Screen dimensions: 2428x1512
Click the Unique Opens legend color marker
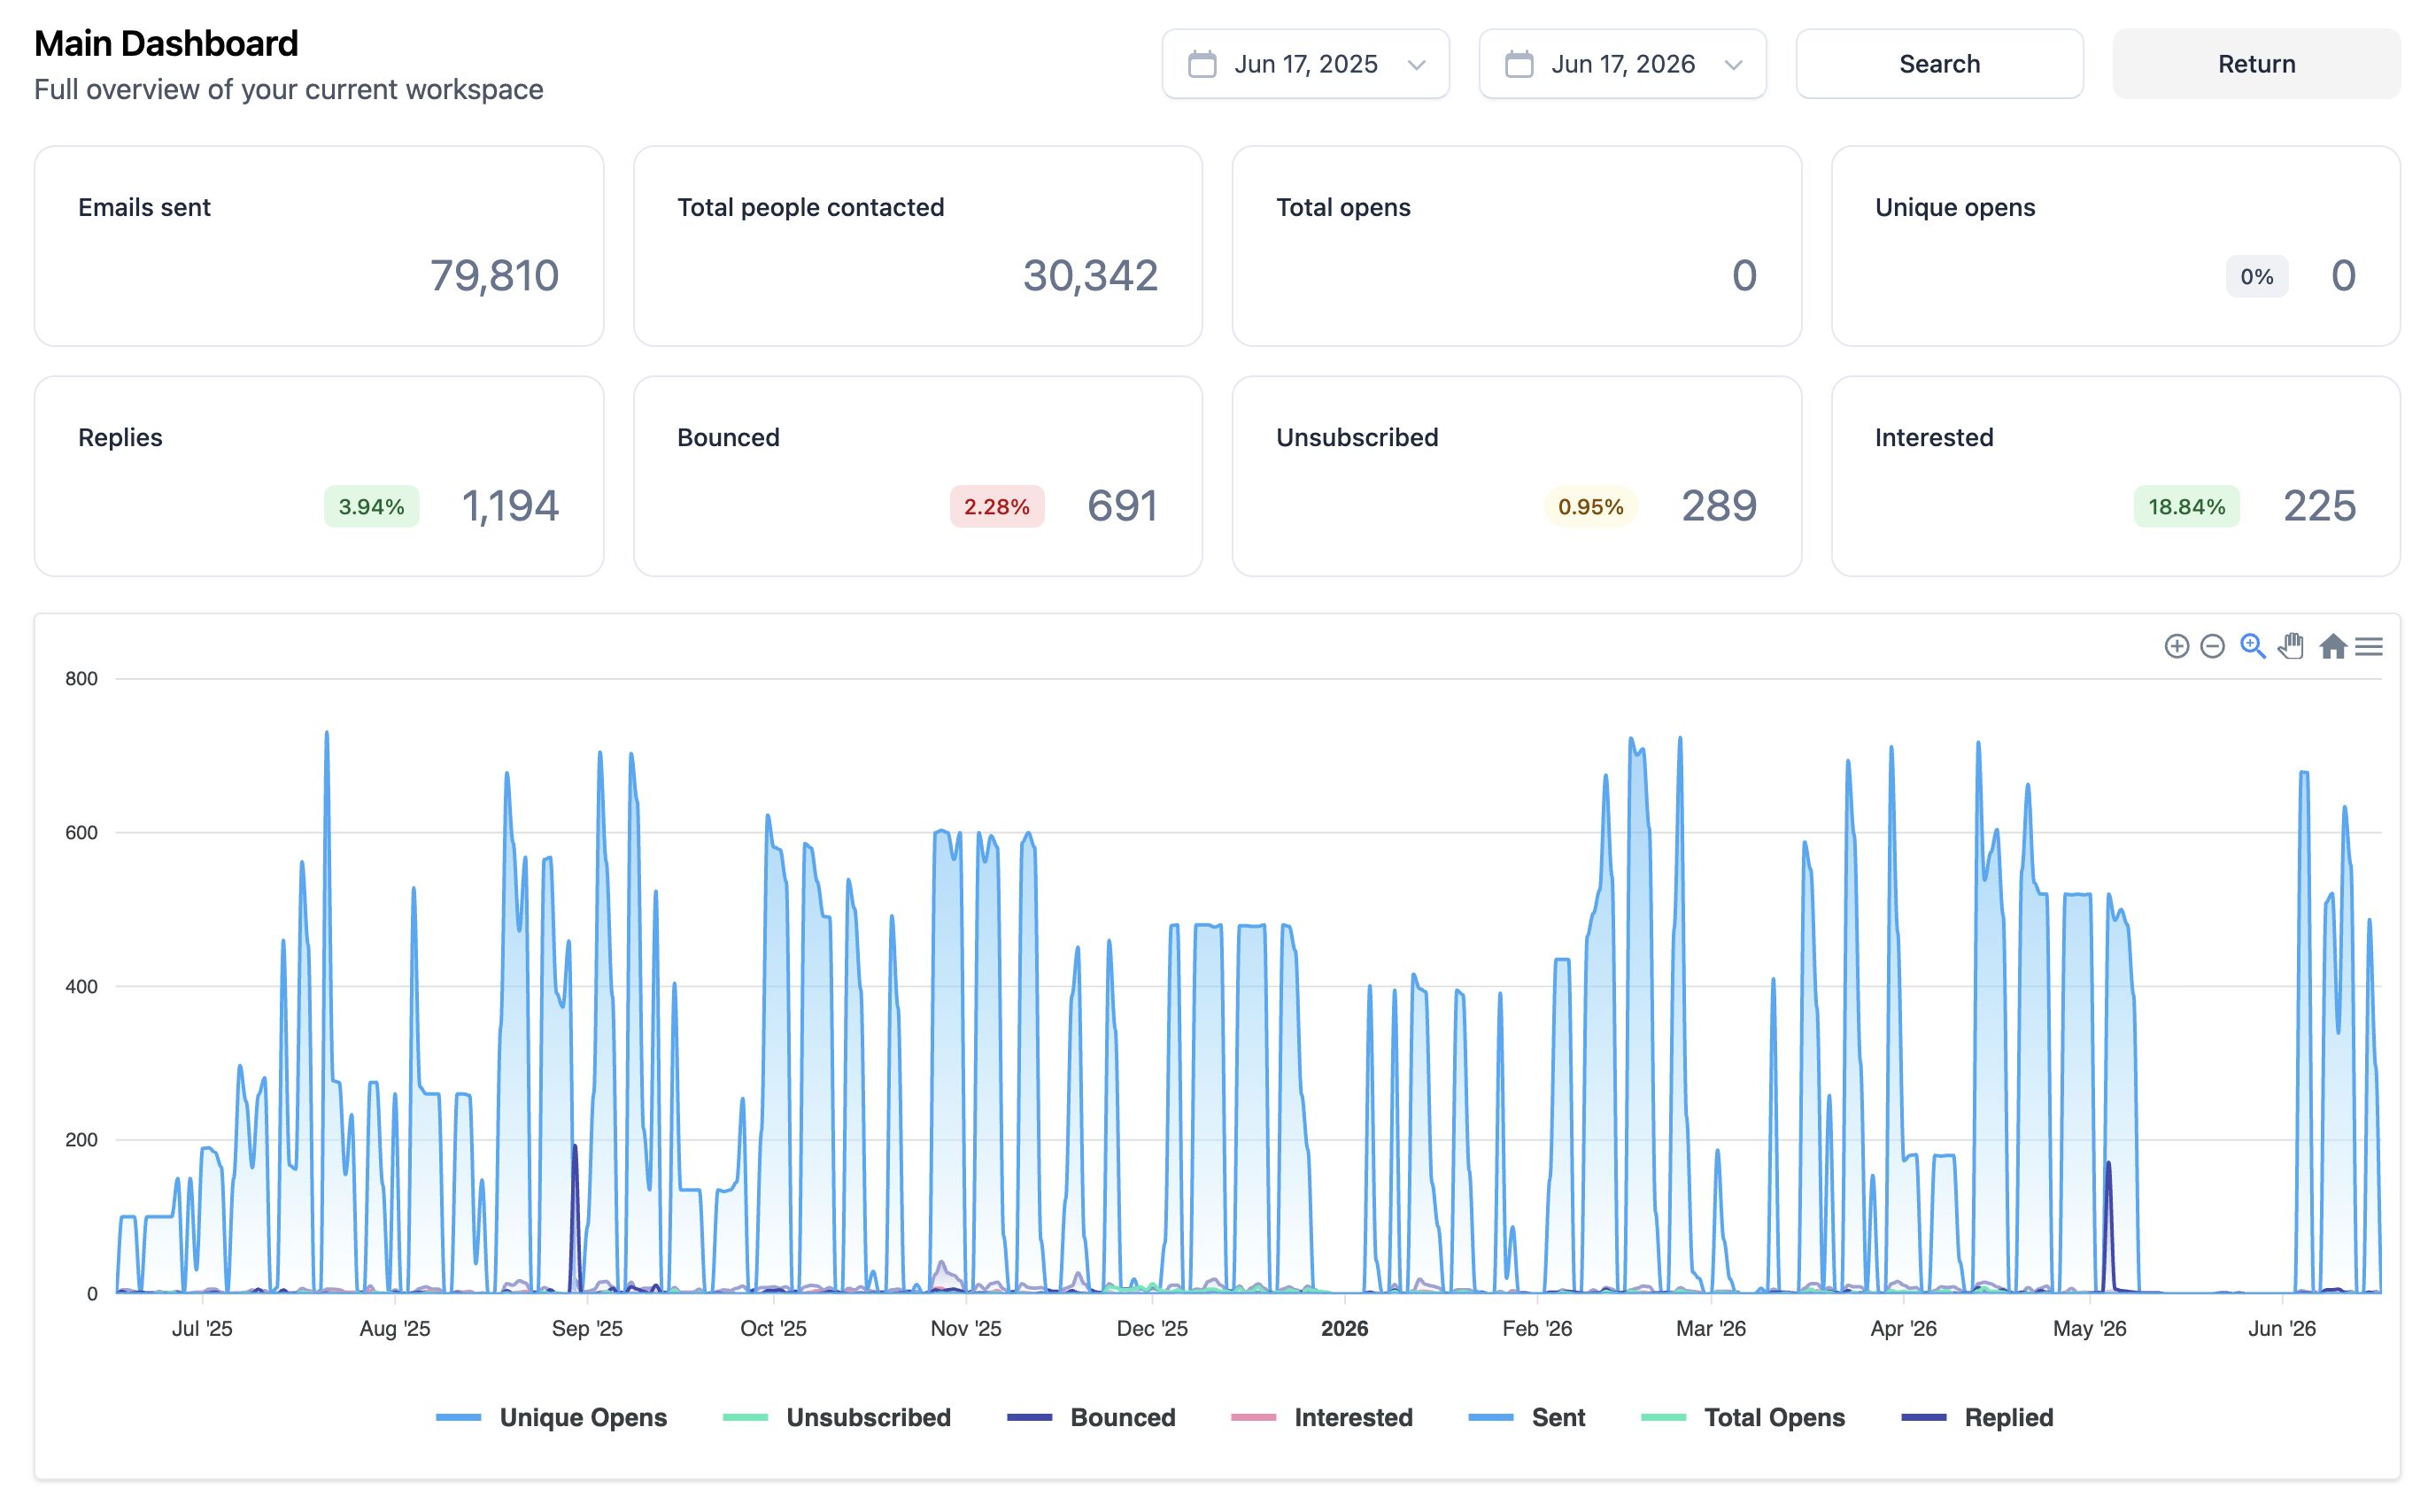458,1417
